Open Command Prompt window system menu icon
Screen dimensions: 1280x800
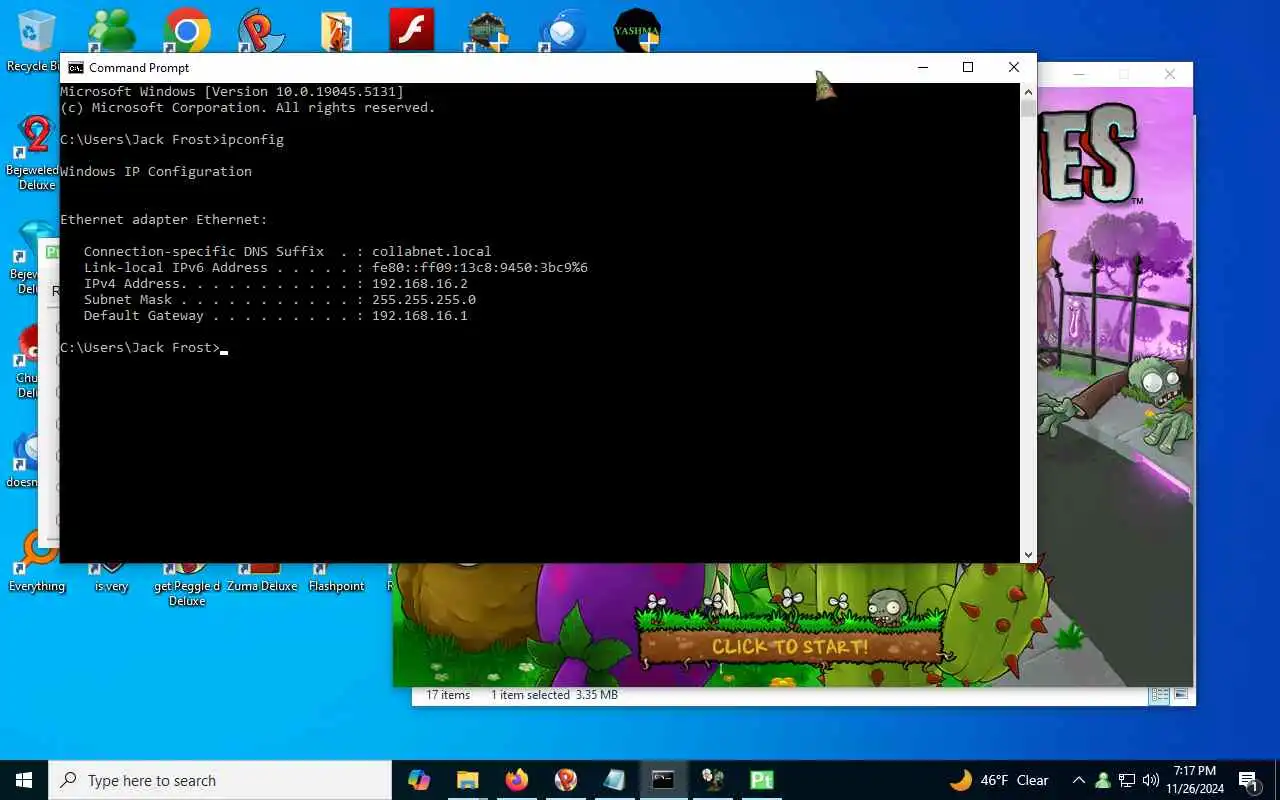pos(75,68)
